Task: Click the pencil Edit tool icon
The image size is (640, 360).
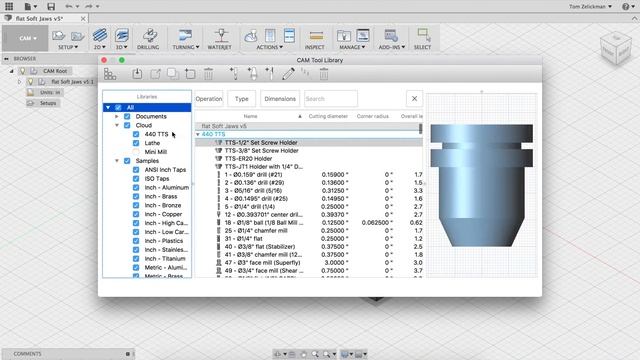Action: pos(288,74)
